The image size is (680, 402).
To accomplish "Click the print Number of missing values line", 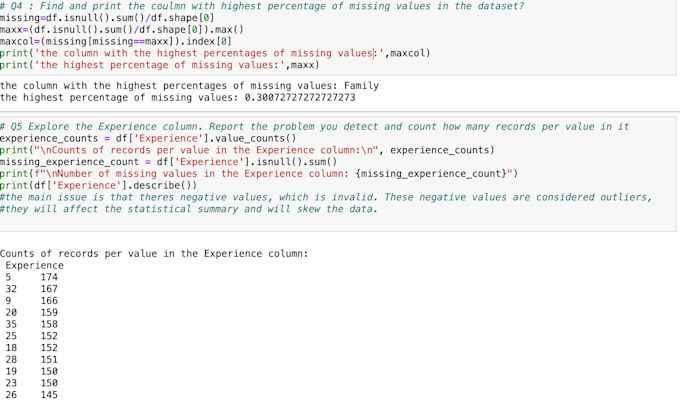I will (259, 173).
